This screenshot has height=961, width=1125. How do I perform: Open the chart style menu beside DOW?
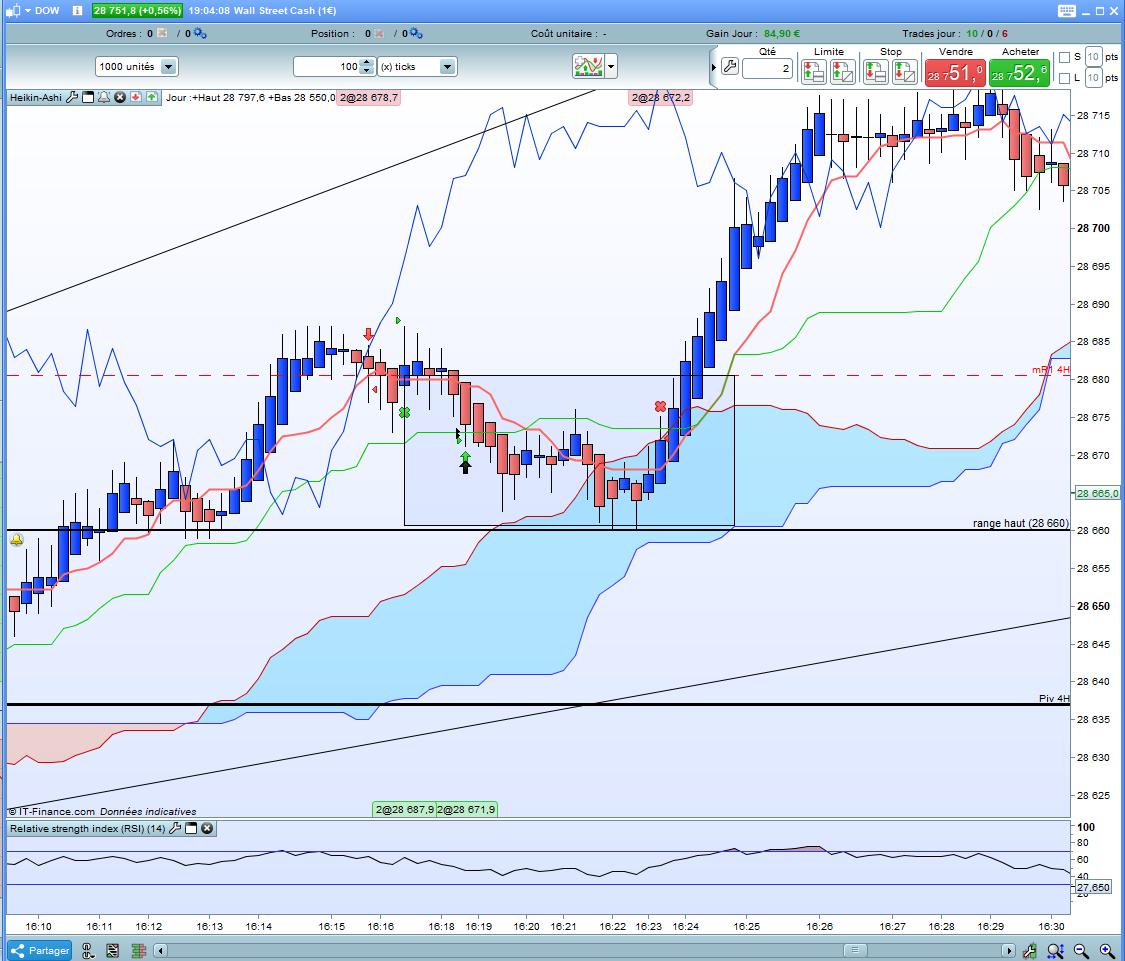click(19, 11)
